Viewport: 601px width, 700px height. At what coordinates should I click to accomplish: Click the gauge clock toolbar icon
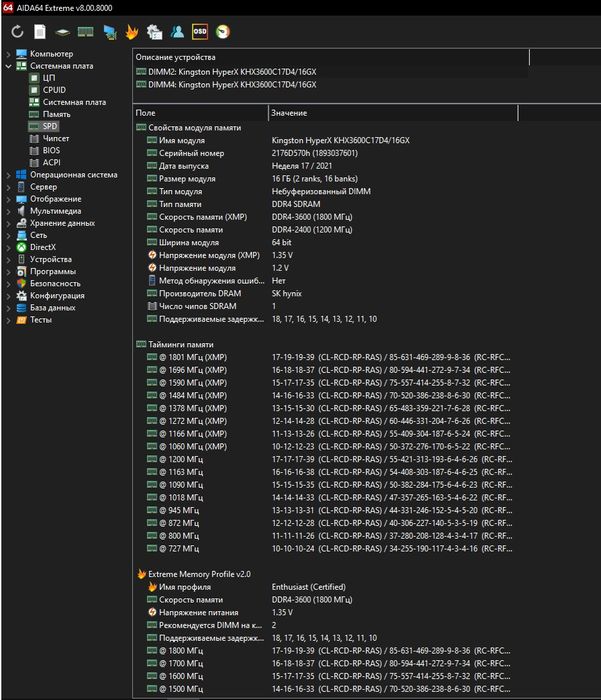coord(223,32)
